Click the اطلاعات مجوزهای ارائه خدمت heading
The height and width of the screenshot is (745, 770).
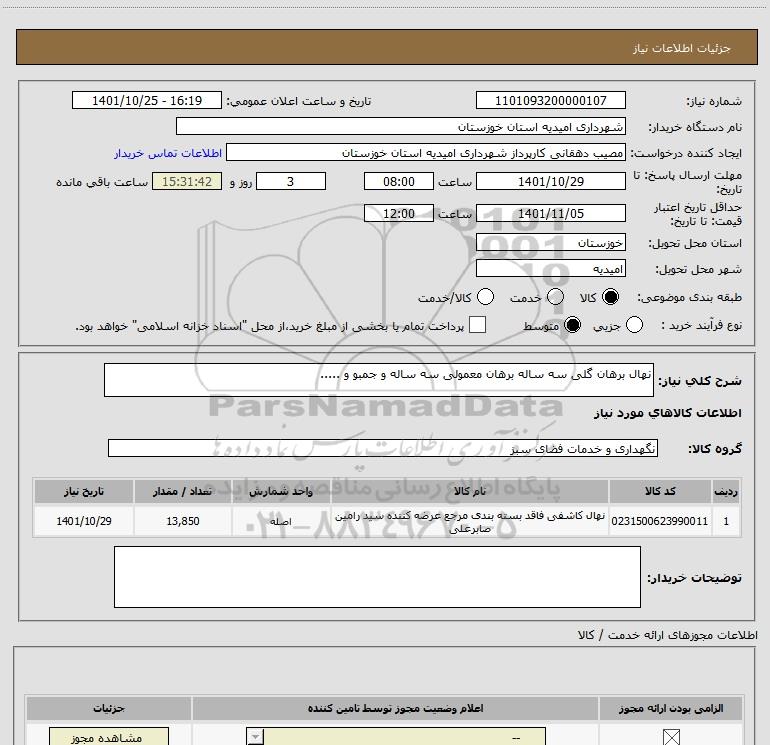point(667,635)
